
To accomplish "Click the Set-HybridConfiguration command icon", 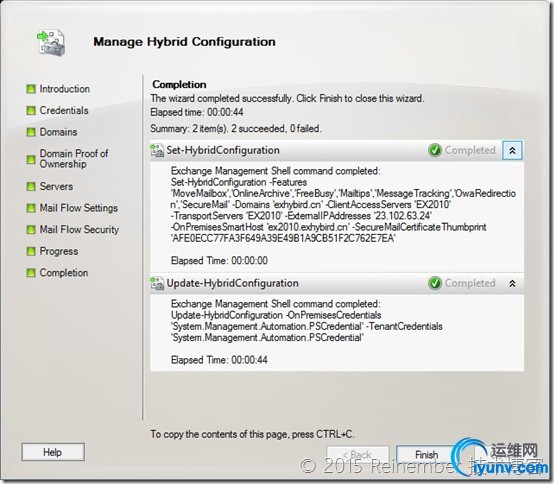I will [x=157, y=150].
